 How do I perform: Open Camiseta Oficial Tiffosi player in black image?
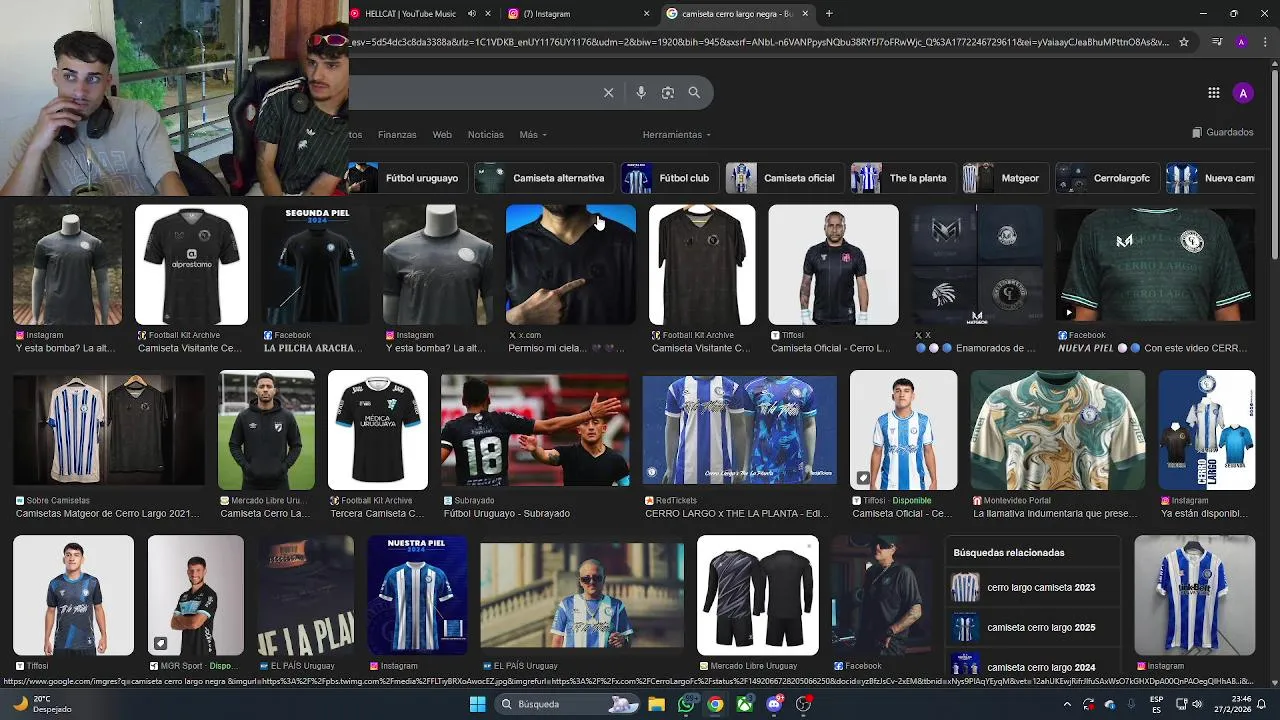point(833,265)
